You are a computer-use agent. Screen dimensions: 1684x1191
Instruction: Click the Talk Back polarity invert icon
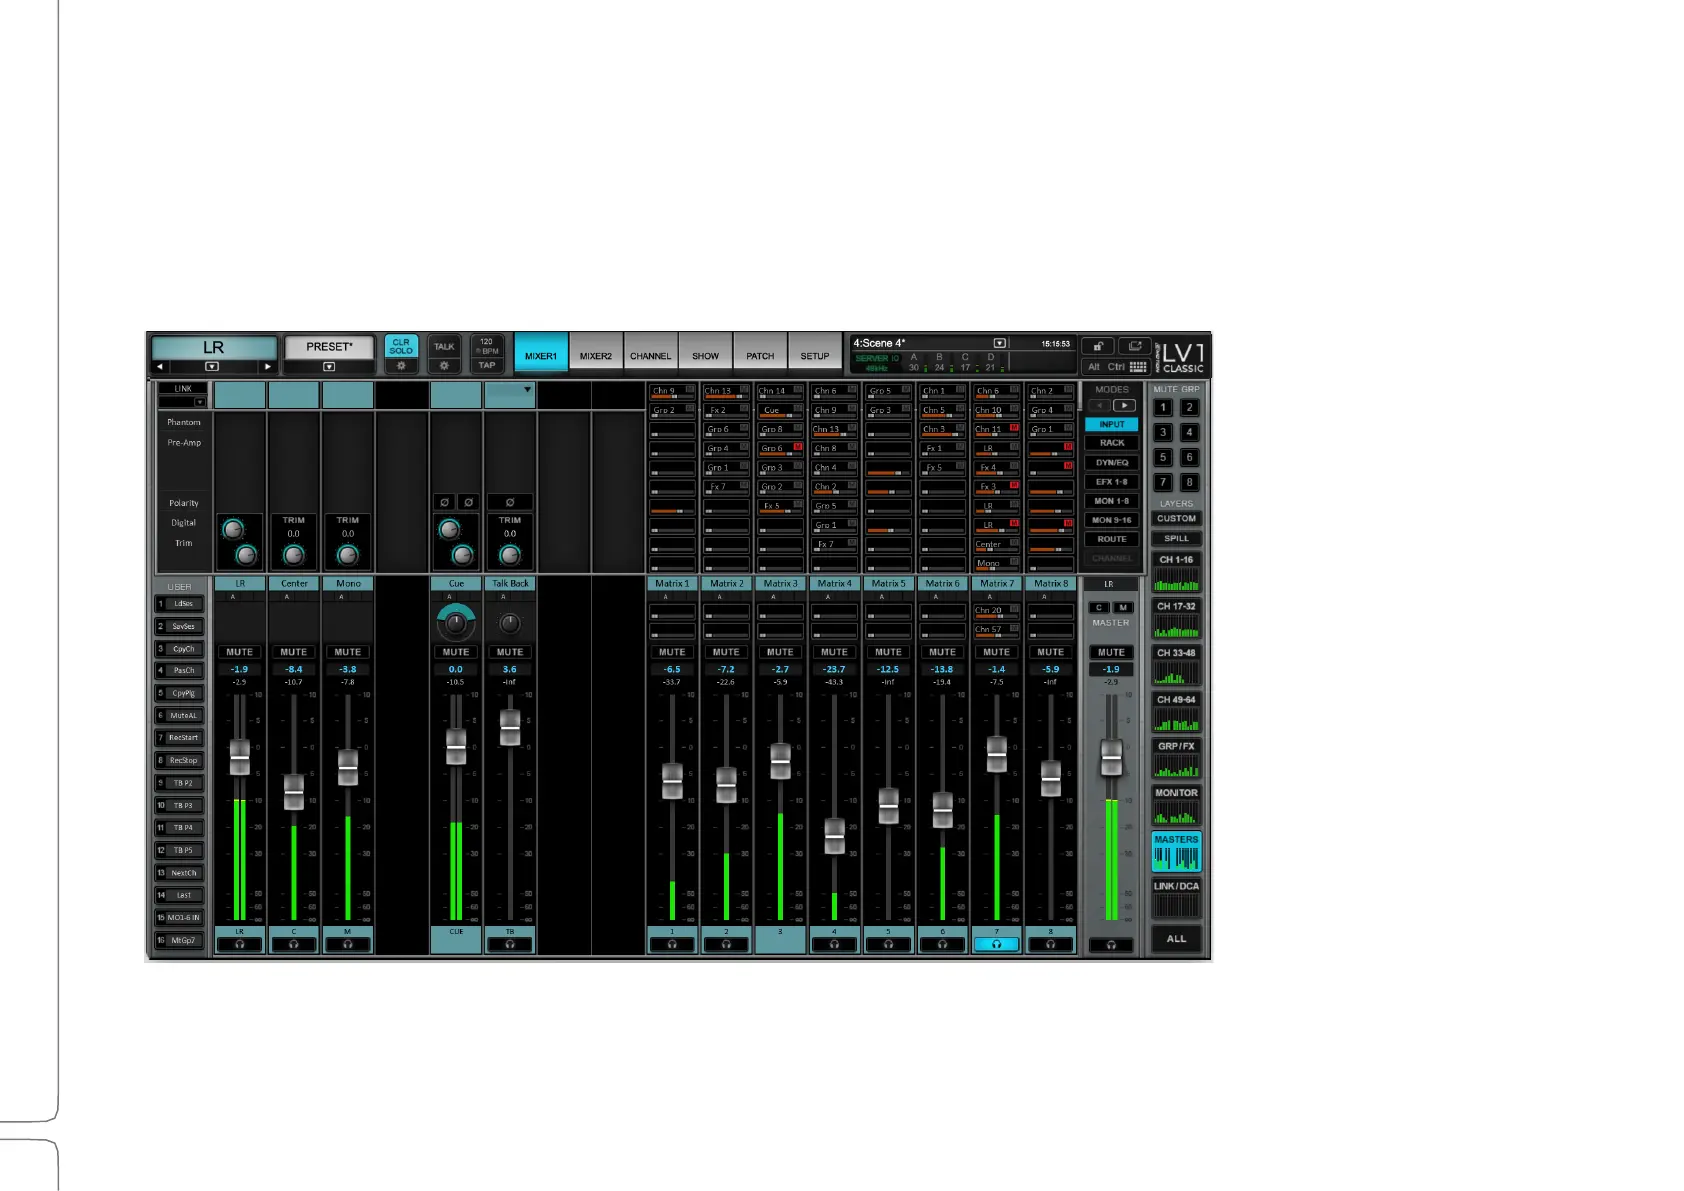tap(510, 502)
